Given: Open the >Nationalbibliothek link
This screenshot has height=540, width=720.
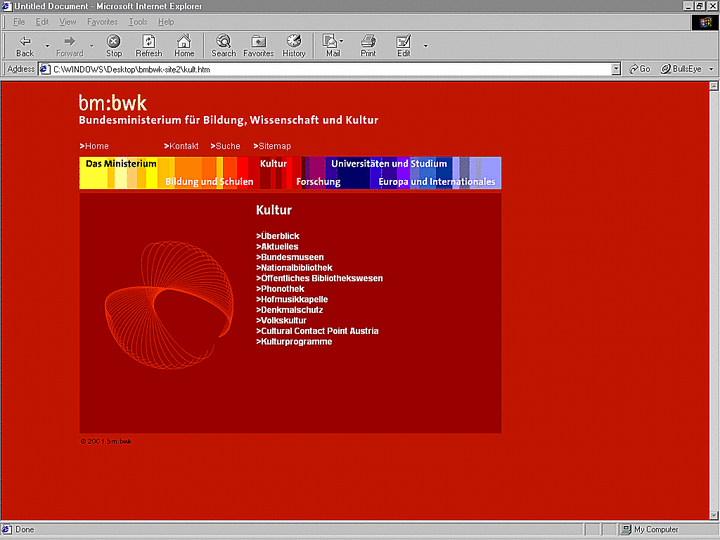Looking at the screenshot, I should point(294,268).
